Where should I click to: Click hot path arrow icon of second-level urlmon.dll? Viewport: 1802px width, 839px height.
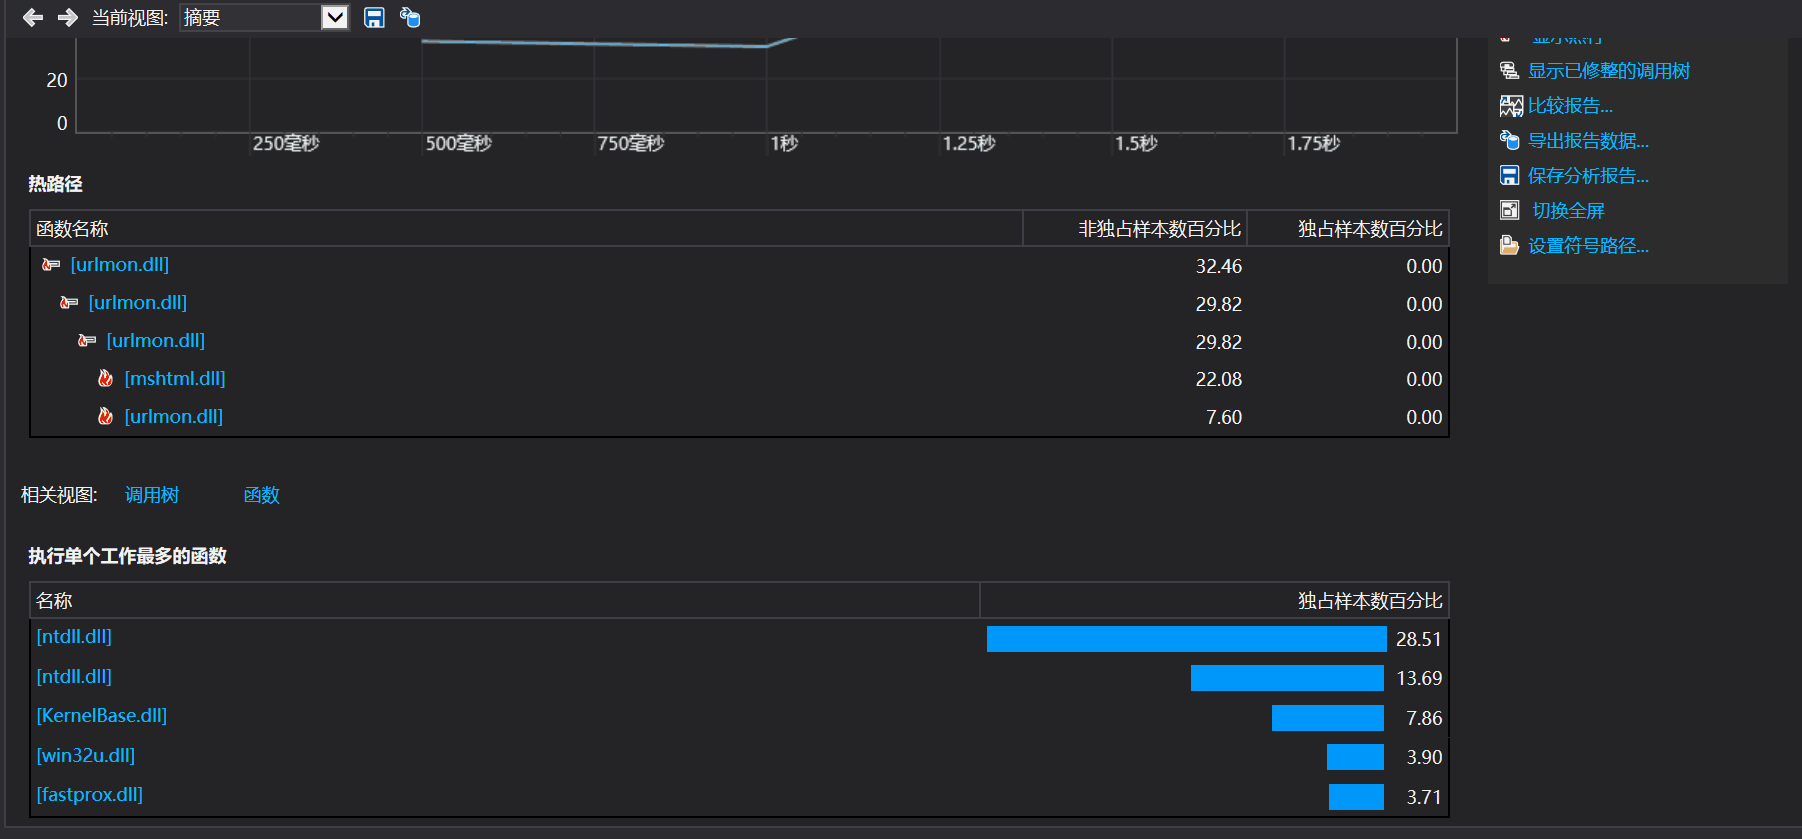pyautogui.click(x=69, y=303)
